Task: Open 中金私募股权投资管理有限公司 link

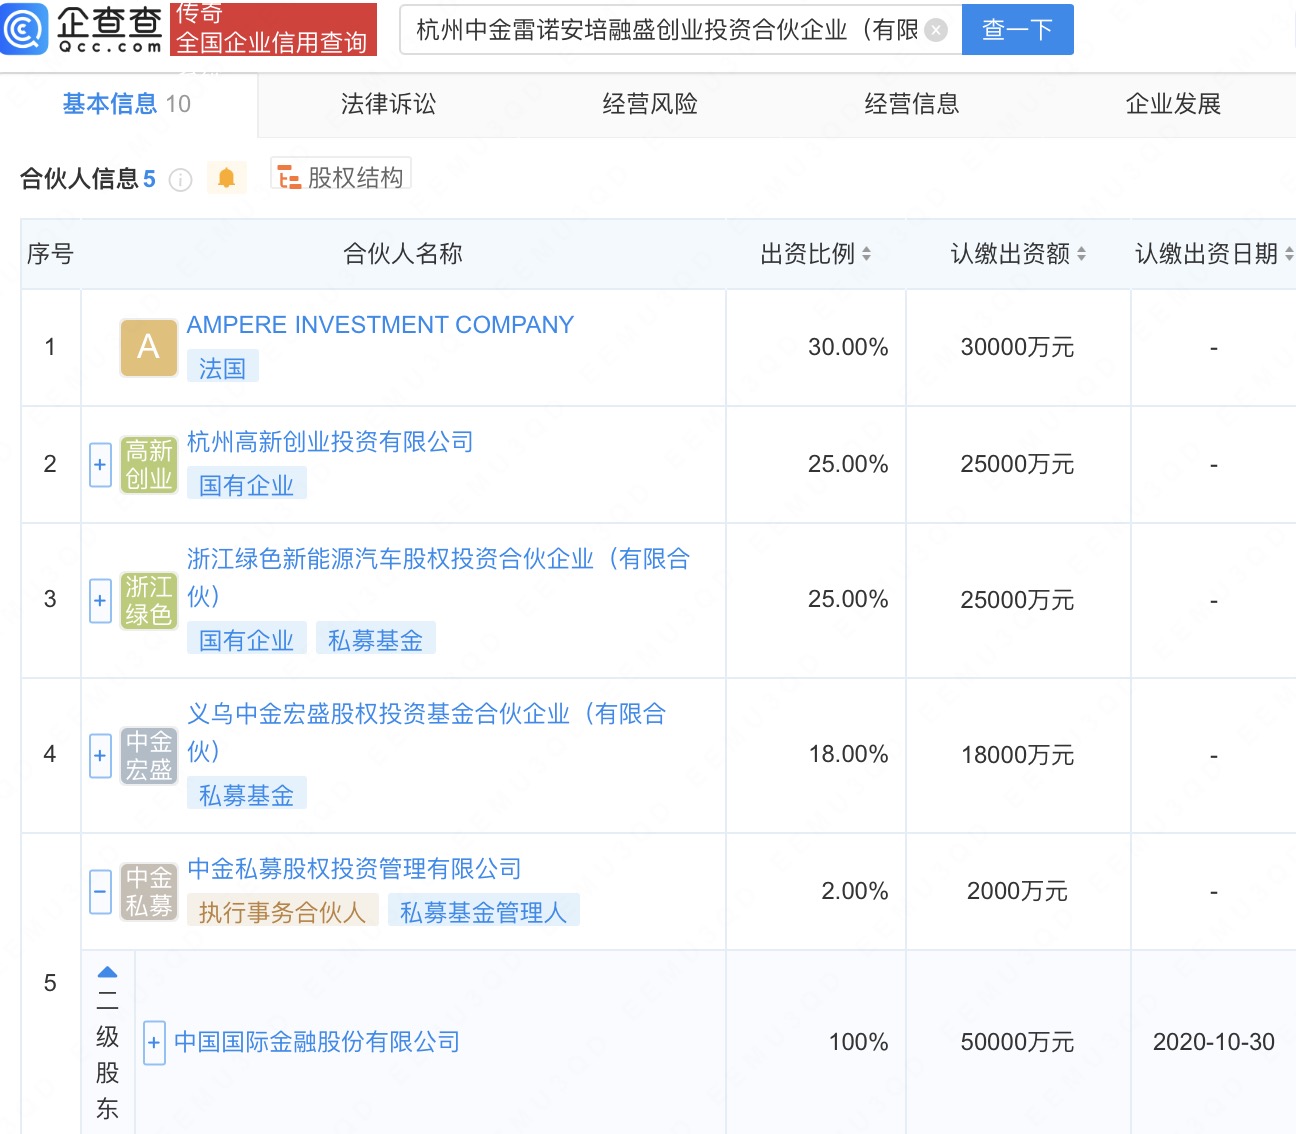Action: pyautogui.click(x=354, y=869)
